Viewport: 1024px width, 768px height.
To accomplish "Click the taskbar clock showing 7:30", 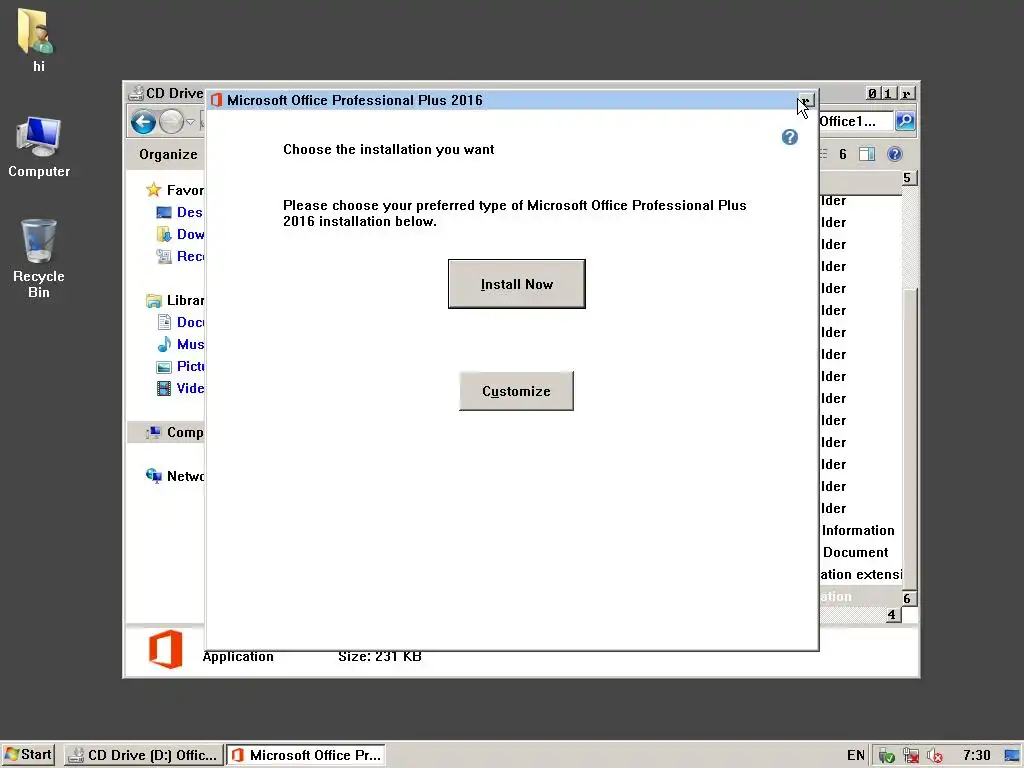I will click(976, 756).
